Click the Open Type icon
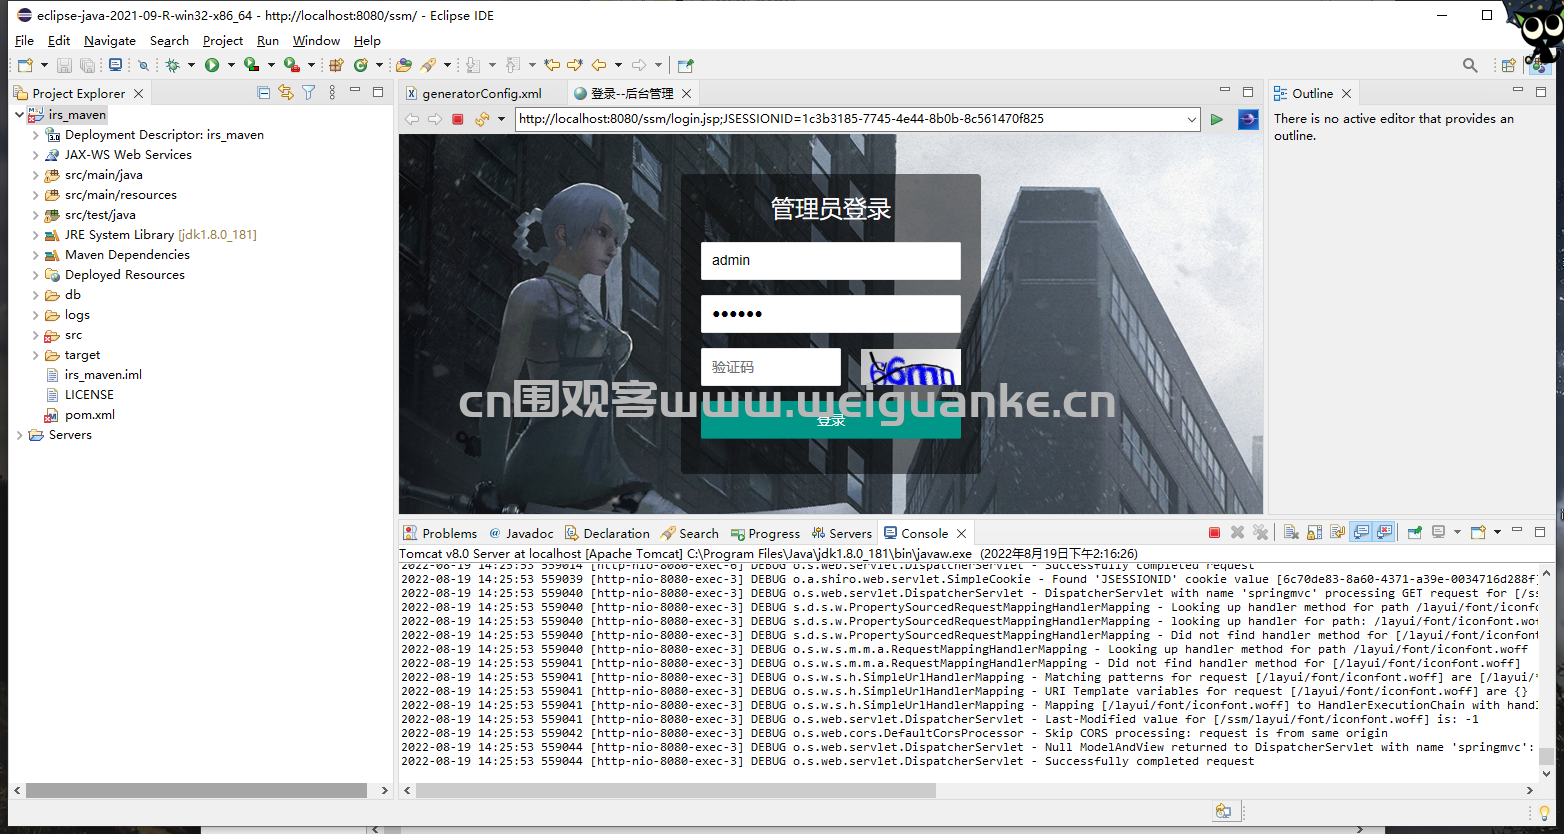Image resolution: width=1564 pixels, height=834 pixels. coord(404,65)
